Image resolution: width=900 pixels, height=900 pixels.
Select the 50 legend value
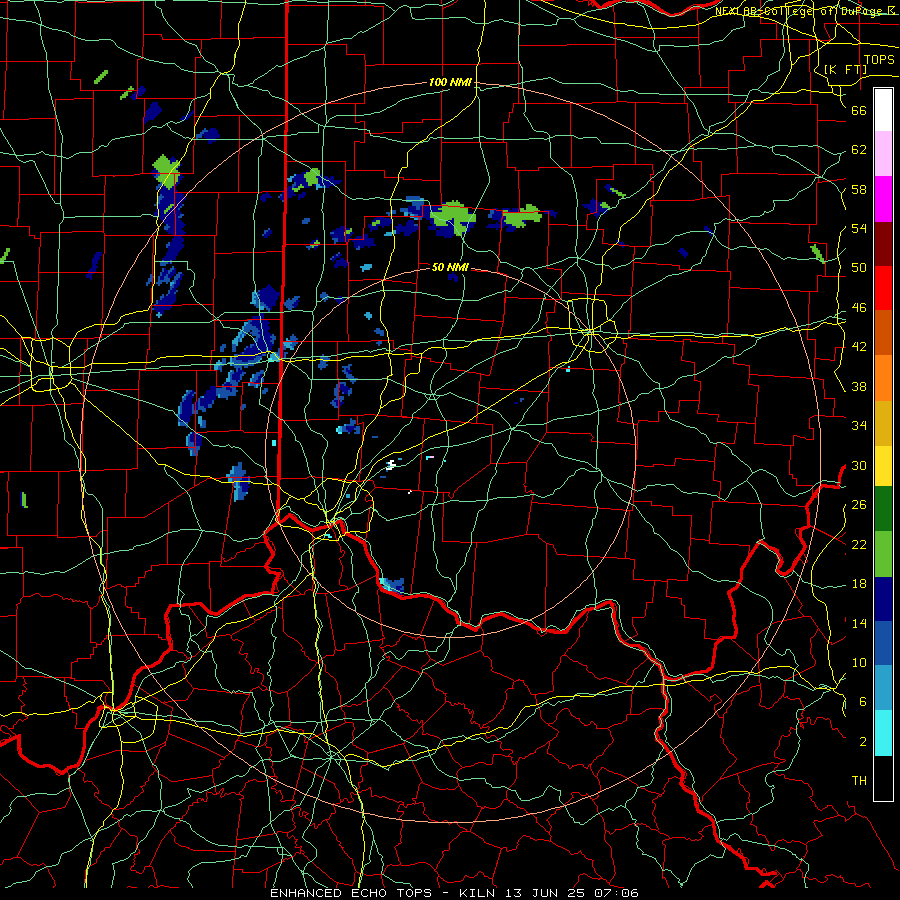coord(859,268)
